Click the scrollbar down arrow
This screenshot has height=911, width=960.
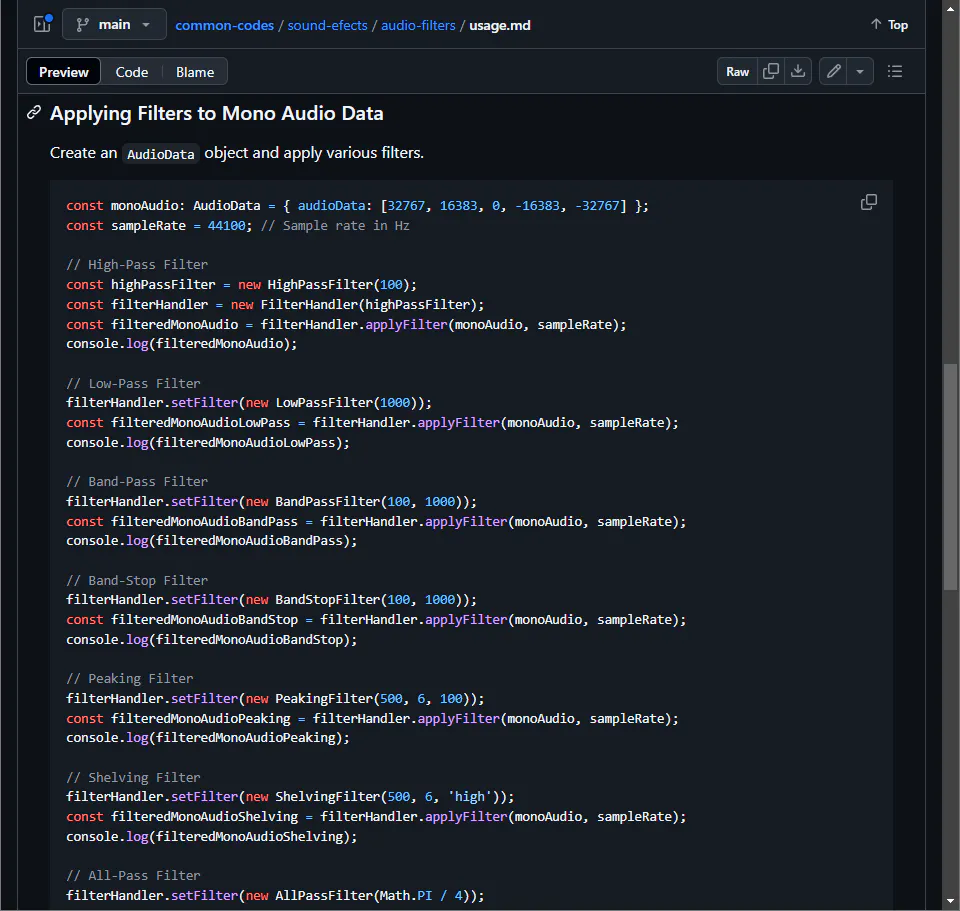950,902
